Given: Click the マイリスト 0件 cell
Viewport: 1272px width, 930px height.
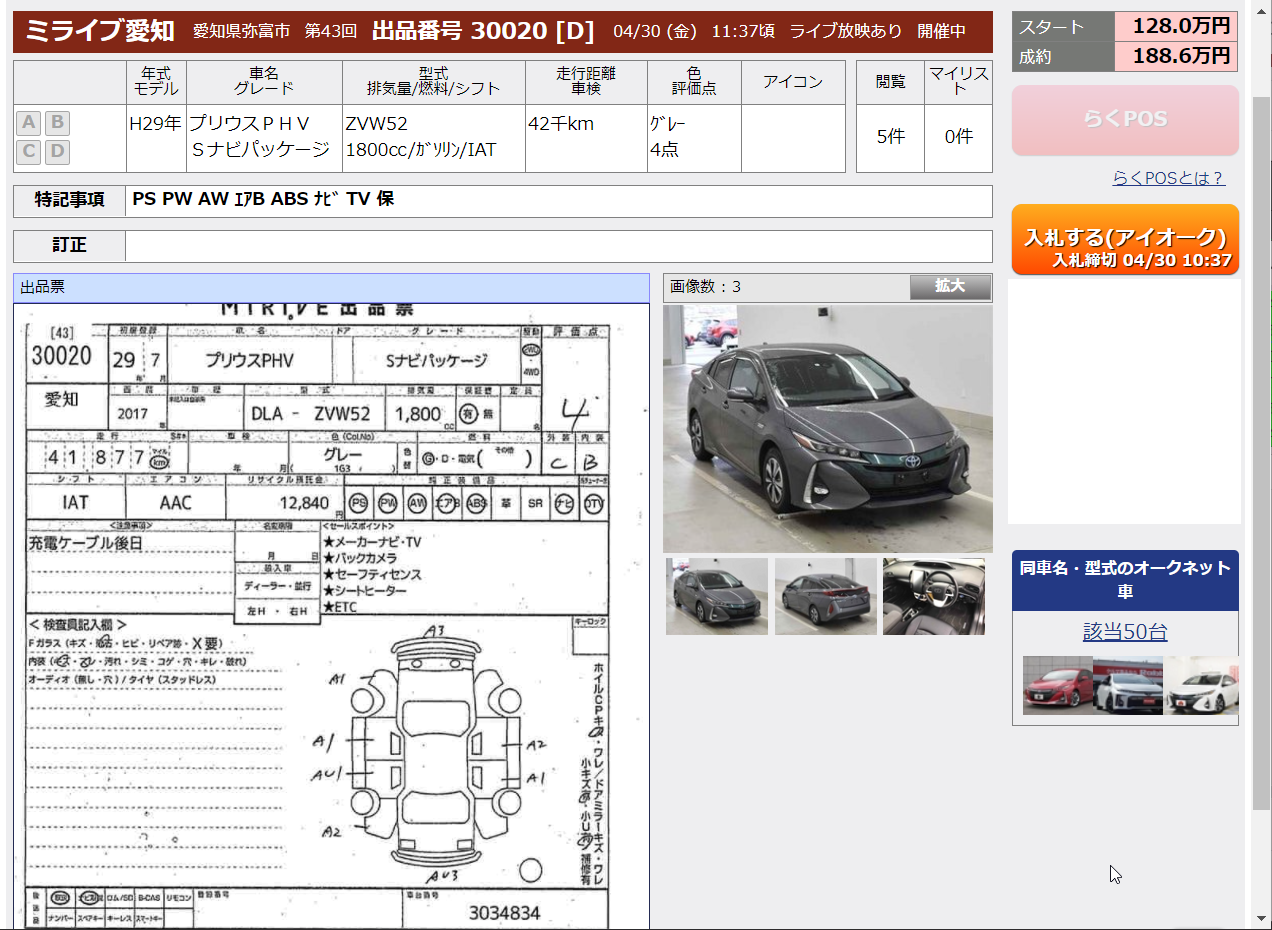Looking at the screenshot, I should pyautogui.click(x=958, y=137).
